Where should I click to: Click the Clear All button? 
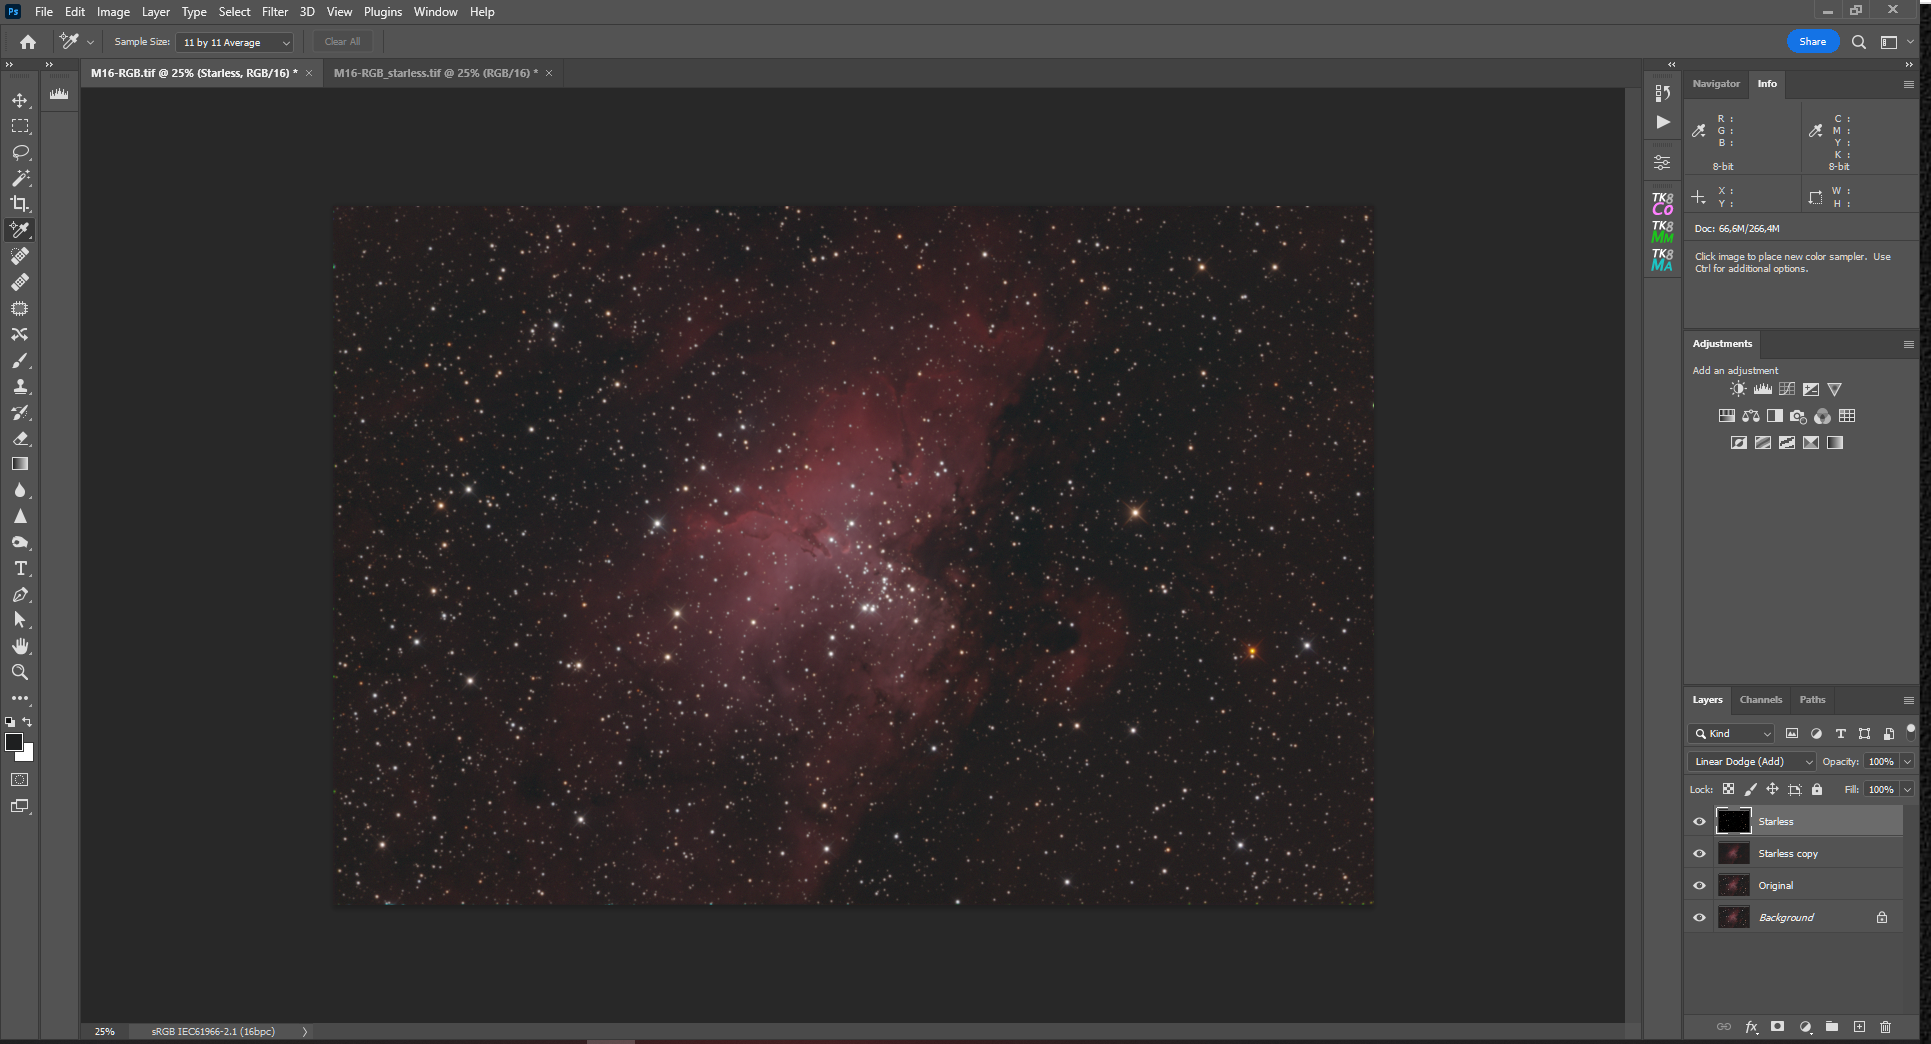coord(342,42)
